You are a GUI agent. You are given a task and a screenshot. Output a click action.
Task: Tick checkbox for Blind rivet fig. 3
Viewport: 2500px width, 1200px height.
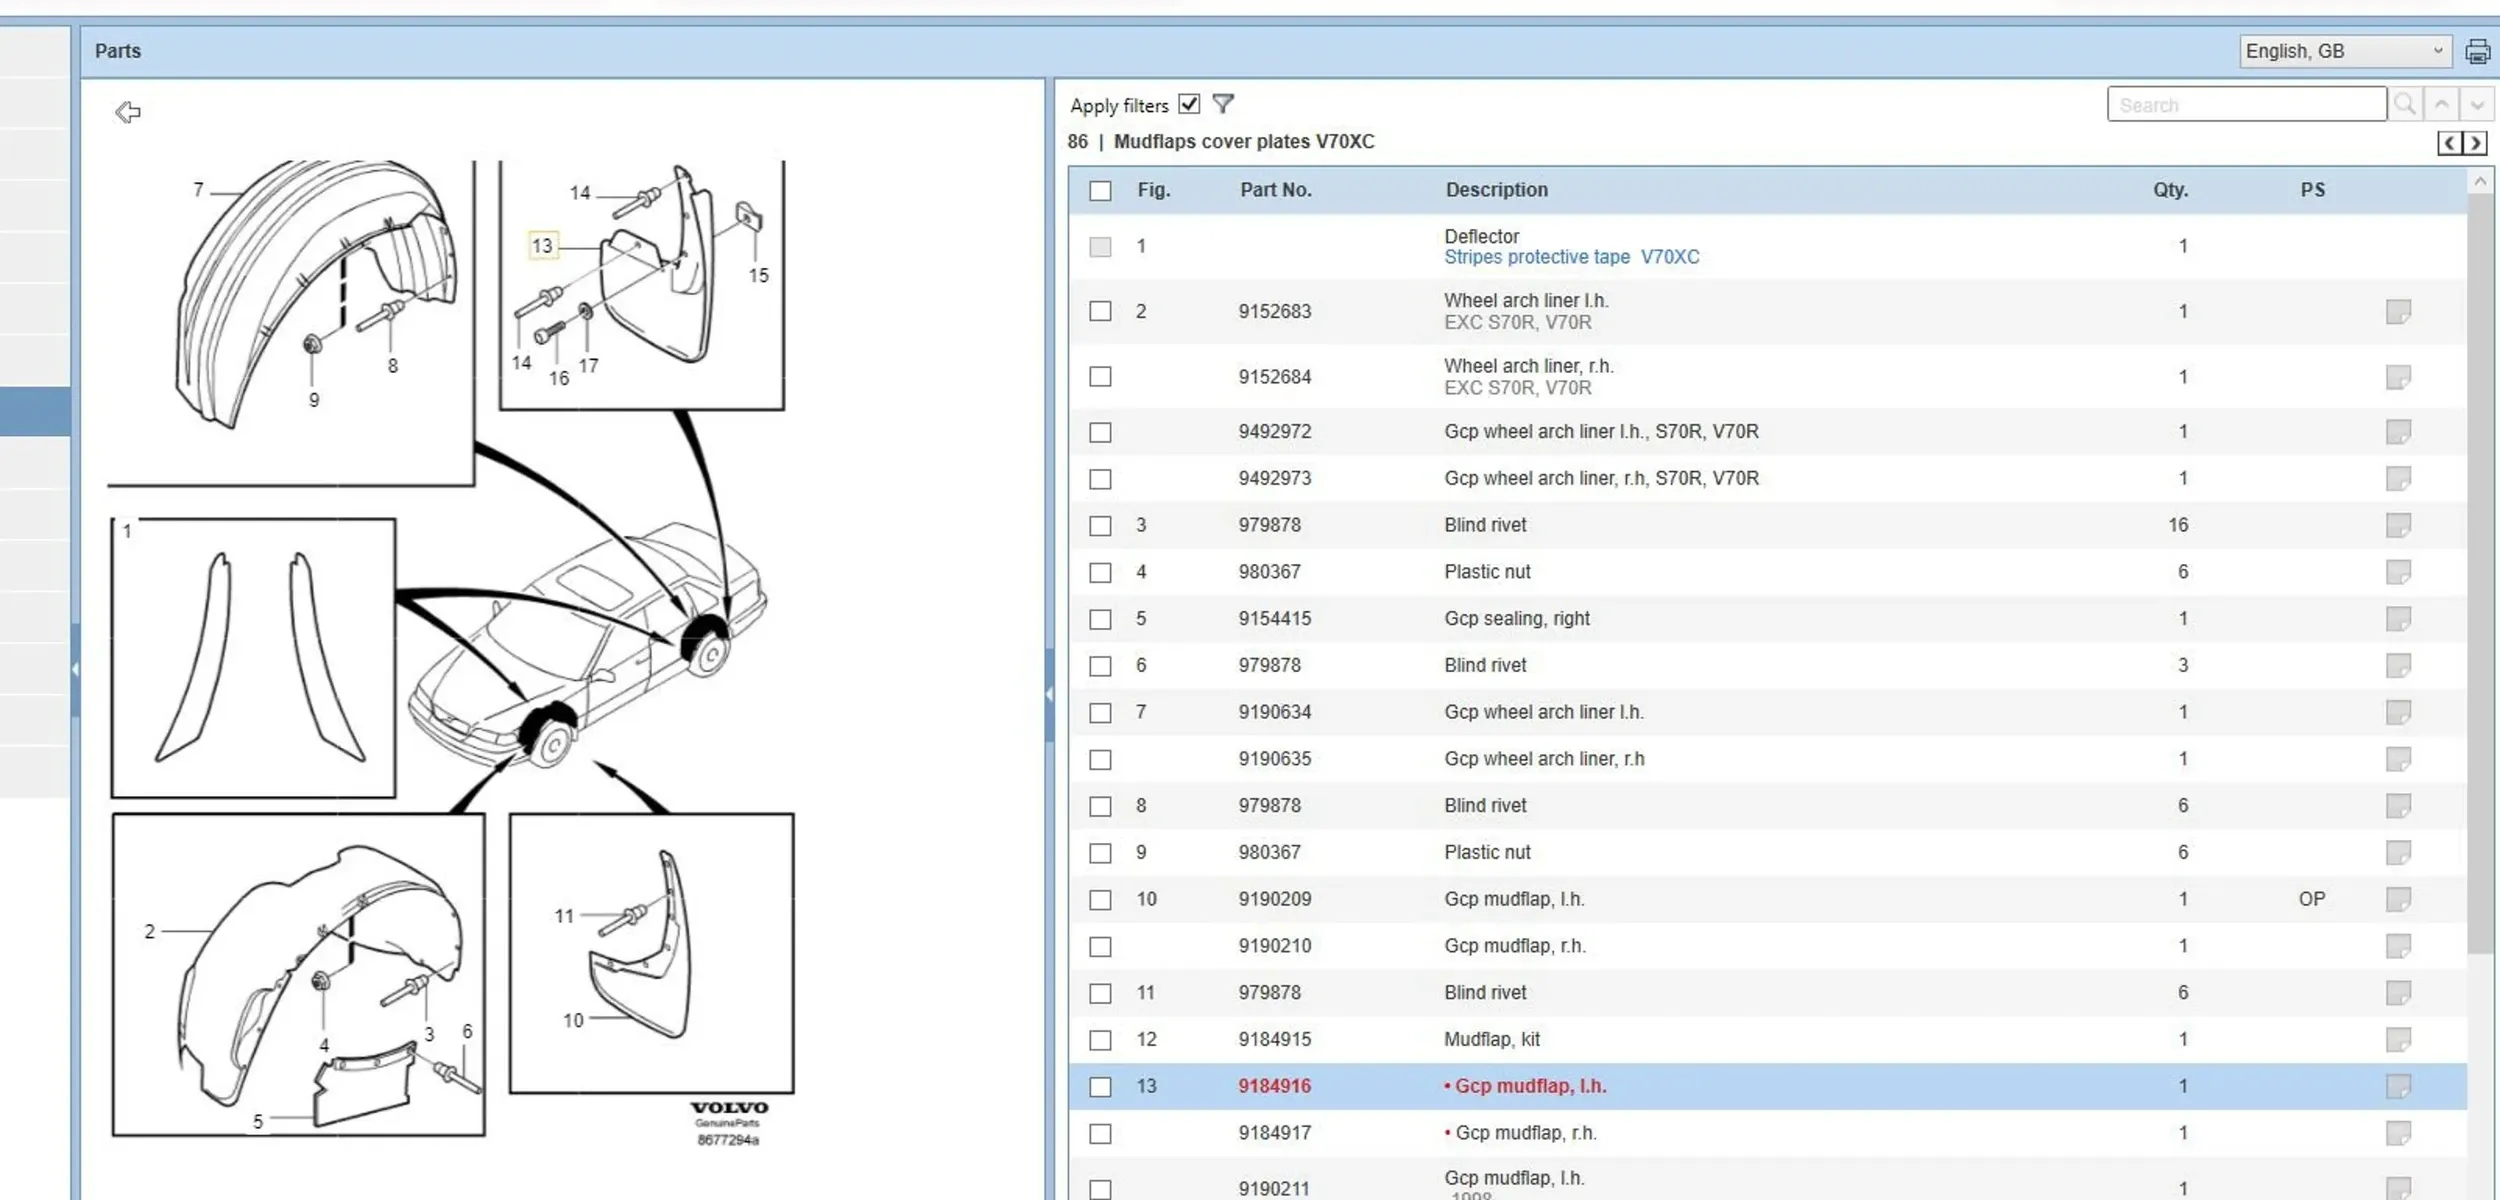click(1100, 526)
